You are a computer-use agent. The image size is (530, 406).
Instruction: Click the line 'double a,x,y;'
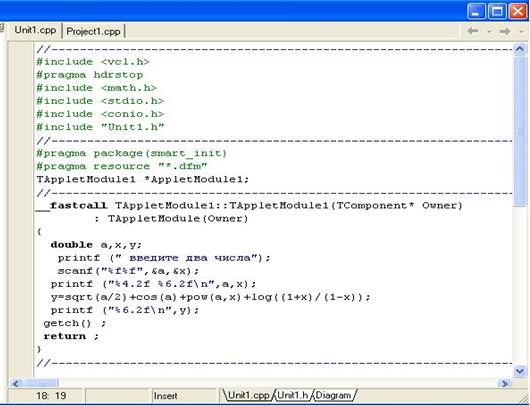(96, 245)
